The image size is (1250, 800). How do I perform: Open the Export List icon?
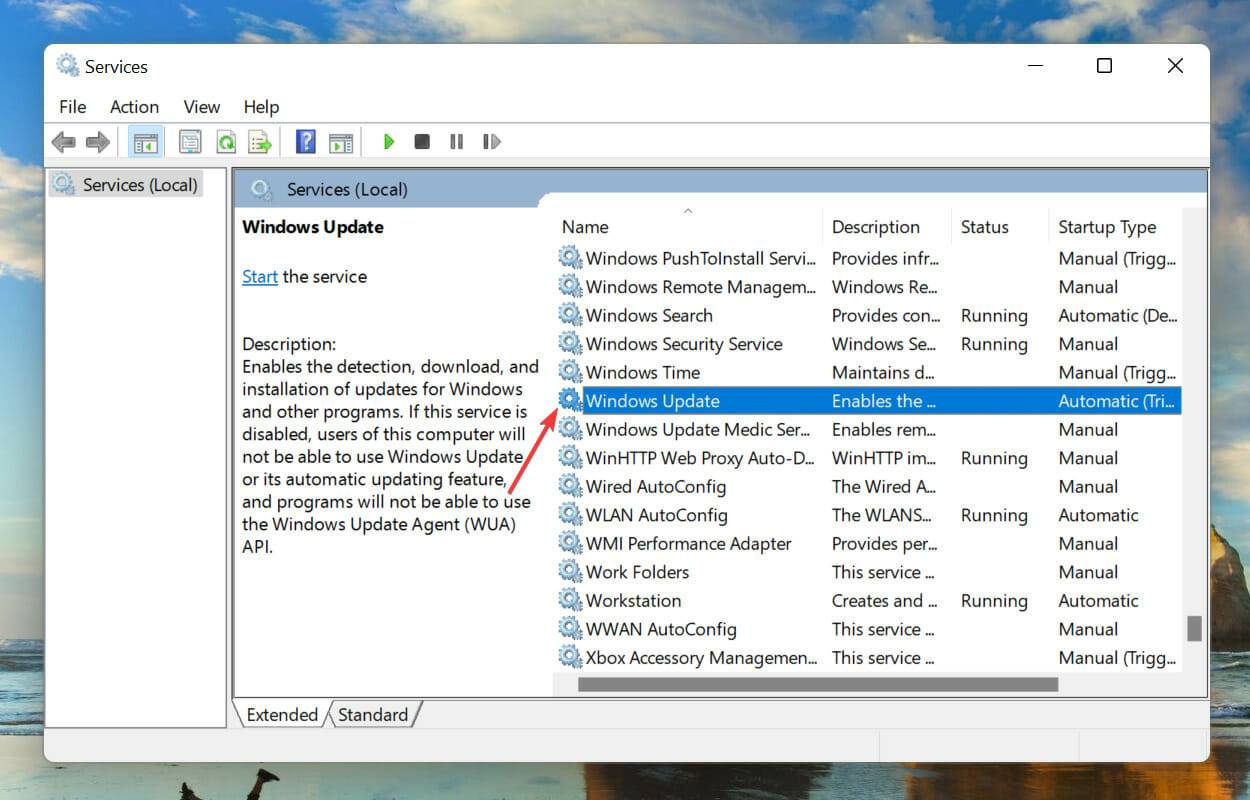coord(260,141)
